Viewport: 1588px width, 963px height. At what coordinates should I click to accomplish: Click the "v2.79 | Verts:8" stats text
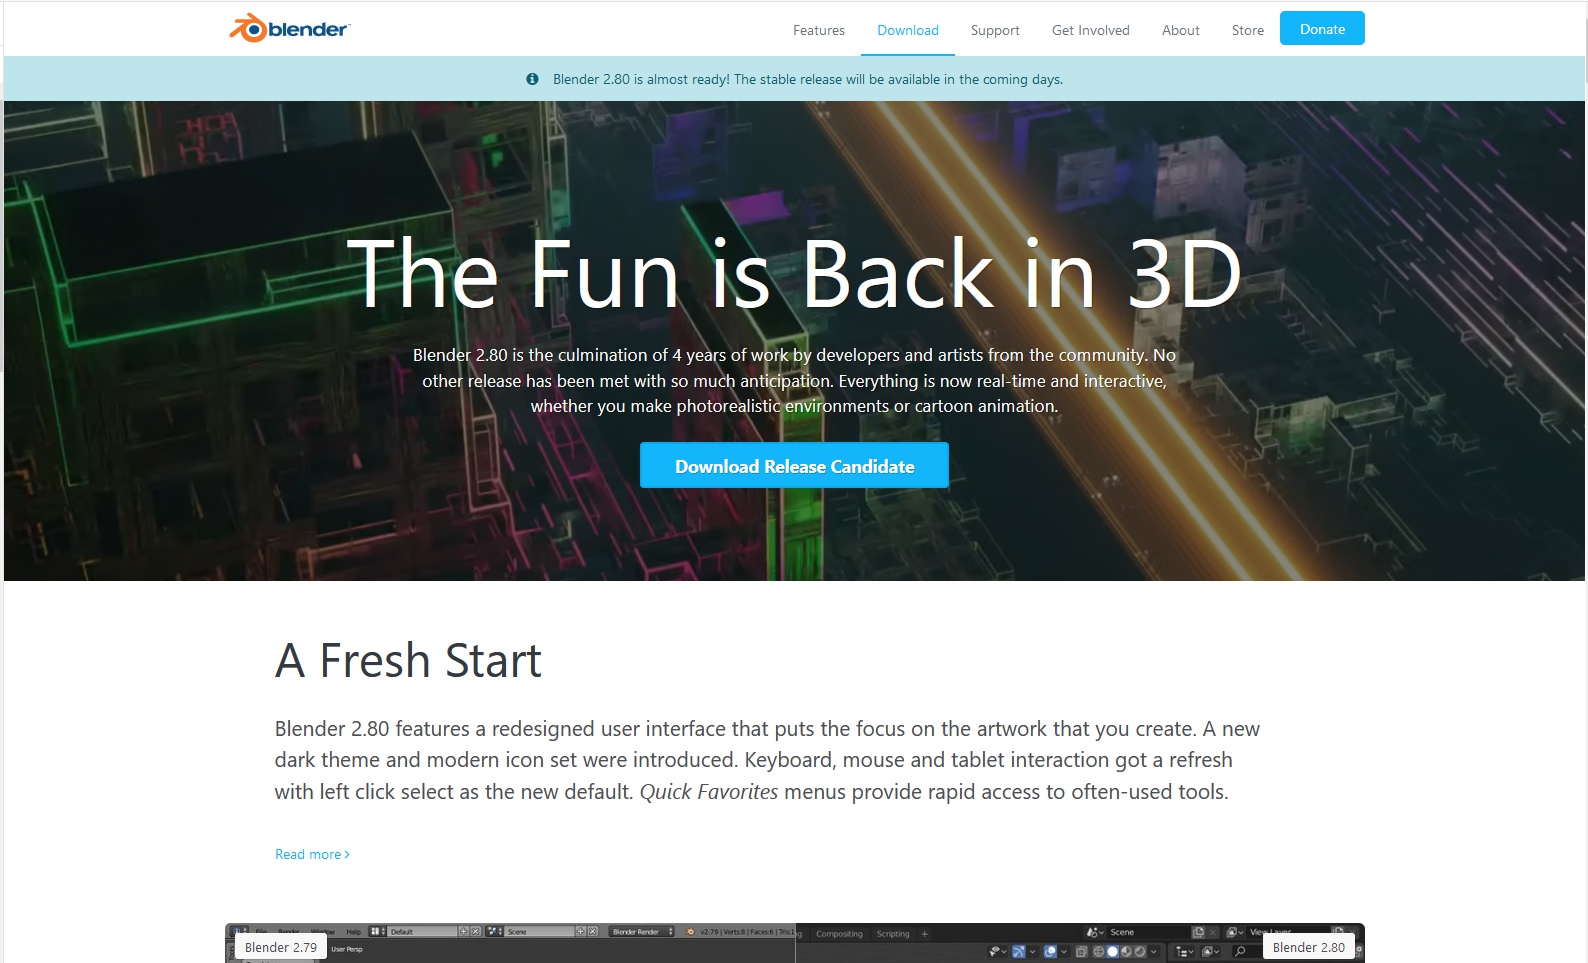(x=724, y=931)
